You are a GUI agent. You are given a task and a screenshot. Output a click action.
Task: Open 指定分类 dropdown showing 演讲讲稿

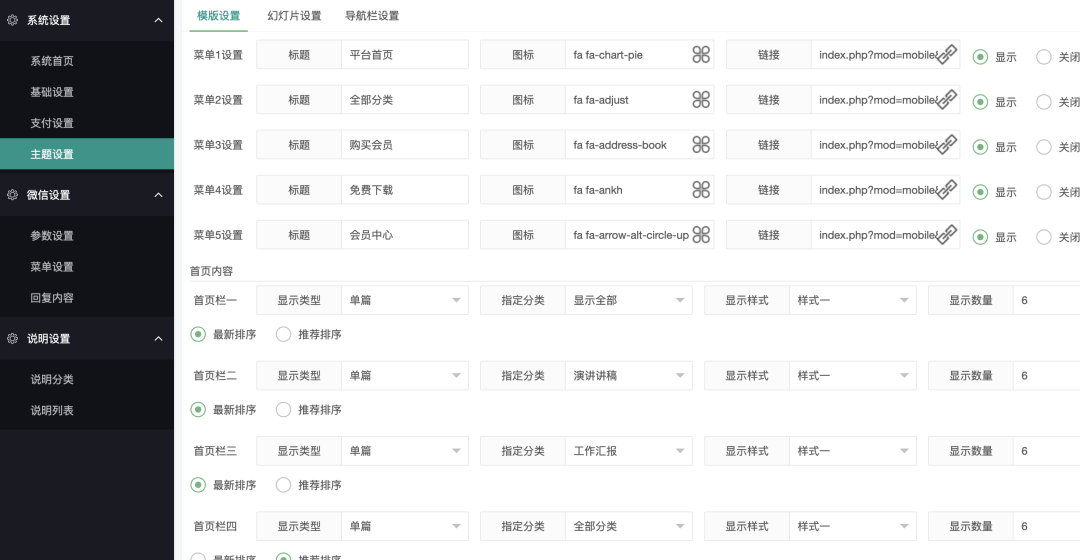[628, 375]
